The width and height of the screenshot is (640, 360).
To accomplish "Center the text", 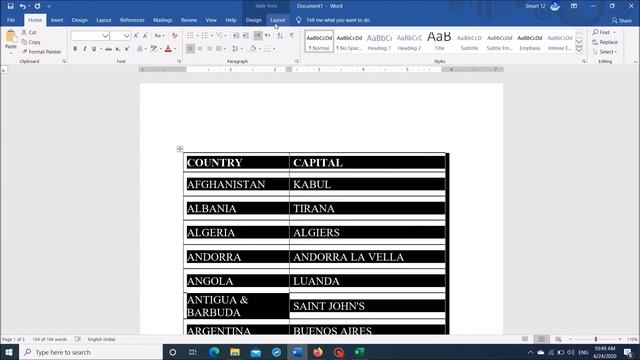I will 200,49.
